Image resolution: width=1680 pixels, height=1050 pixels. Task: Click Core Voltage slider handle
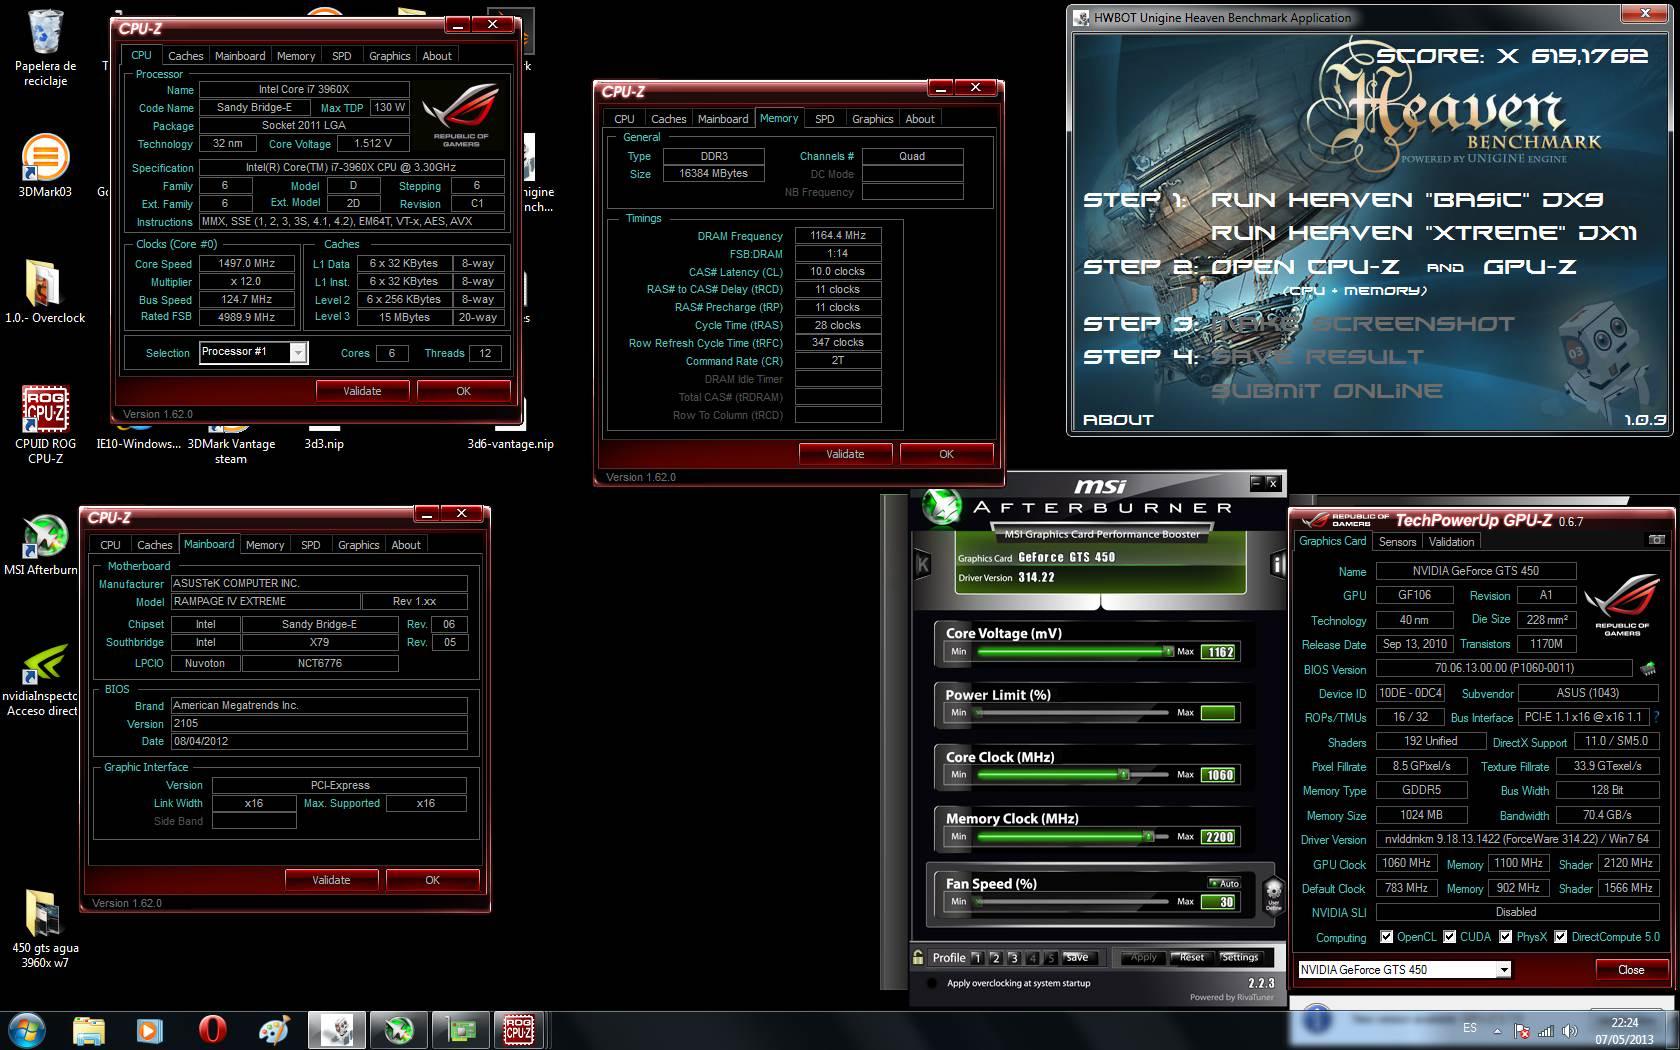pyautogui.click(x=1168, y=651)
